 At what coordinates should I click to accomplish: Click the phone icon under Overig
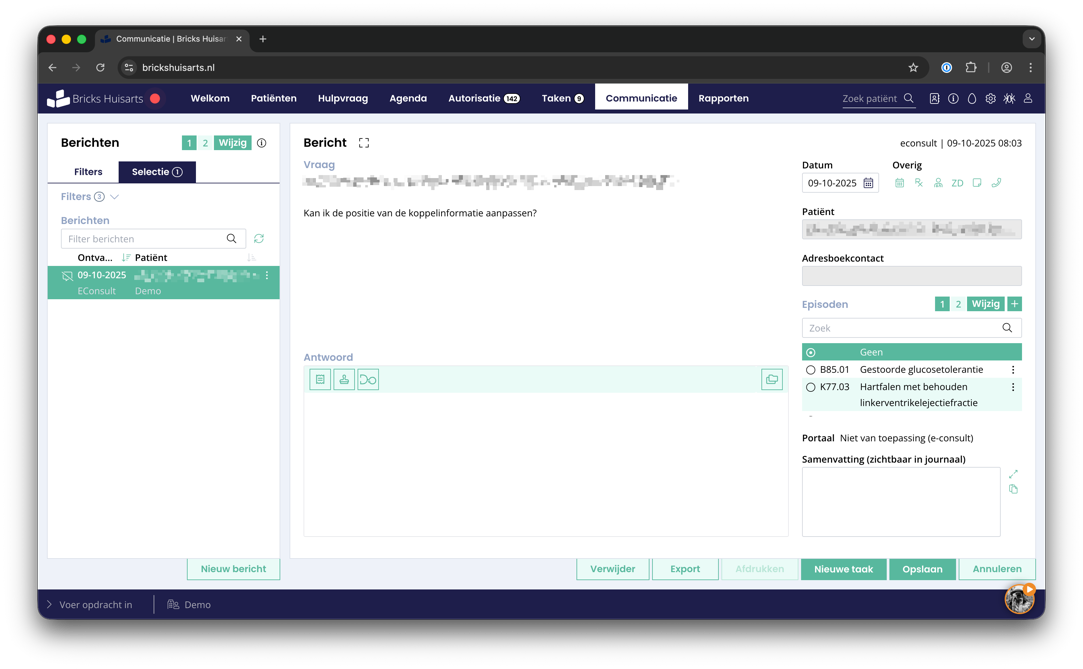(x=996, y=183)
